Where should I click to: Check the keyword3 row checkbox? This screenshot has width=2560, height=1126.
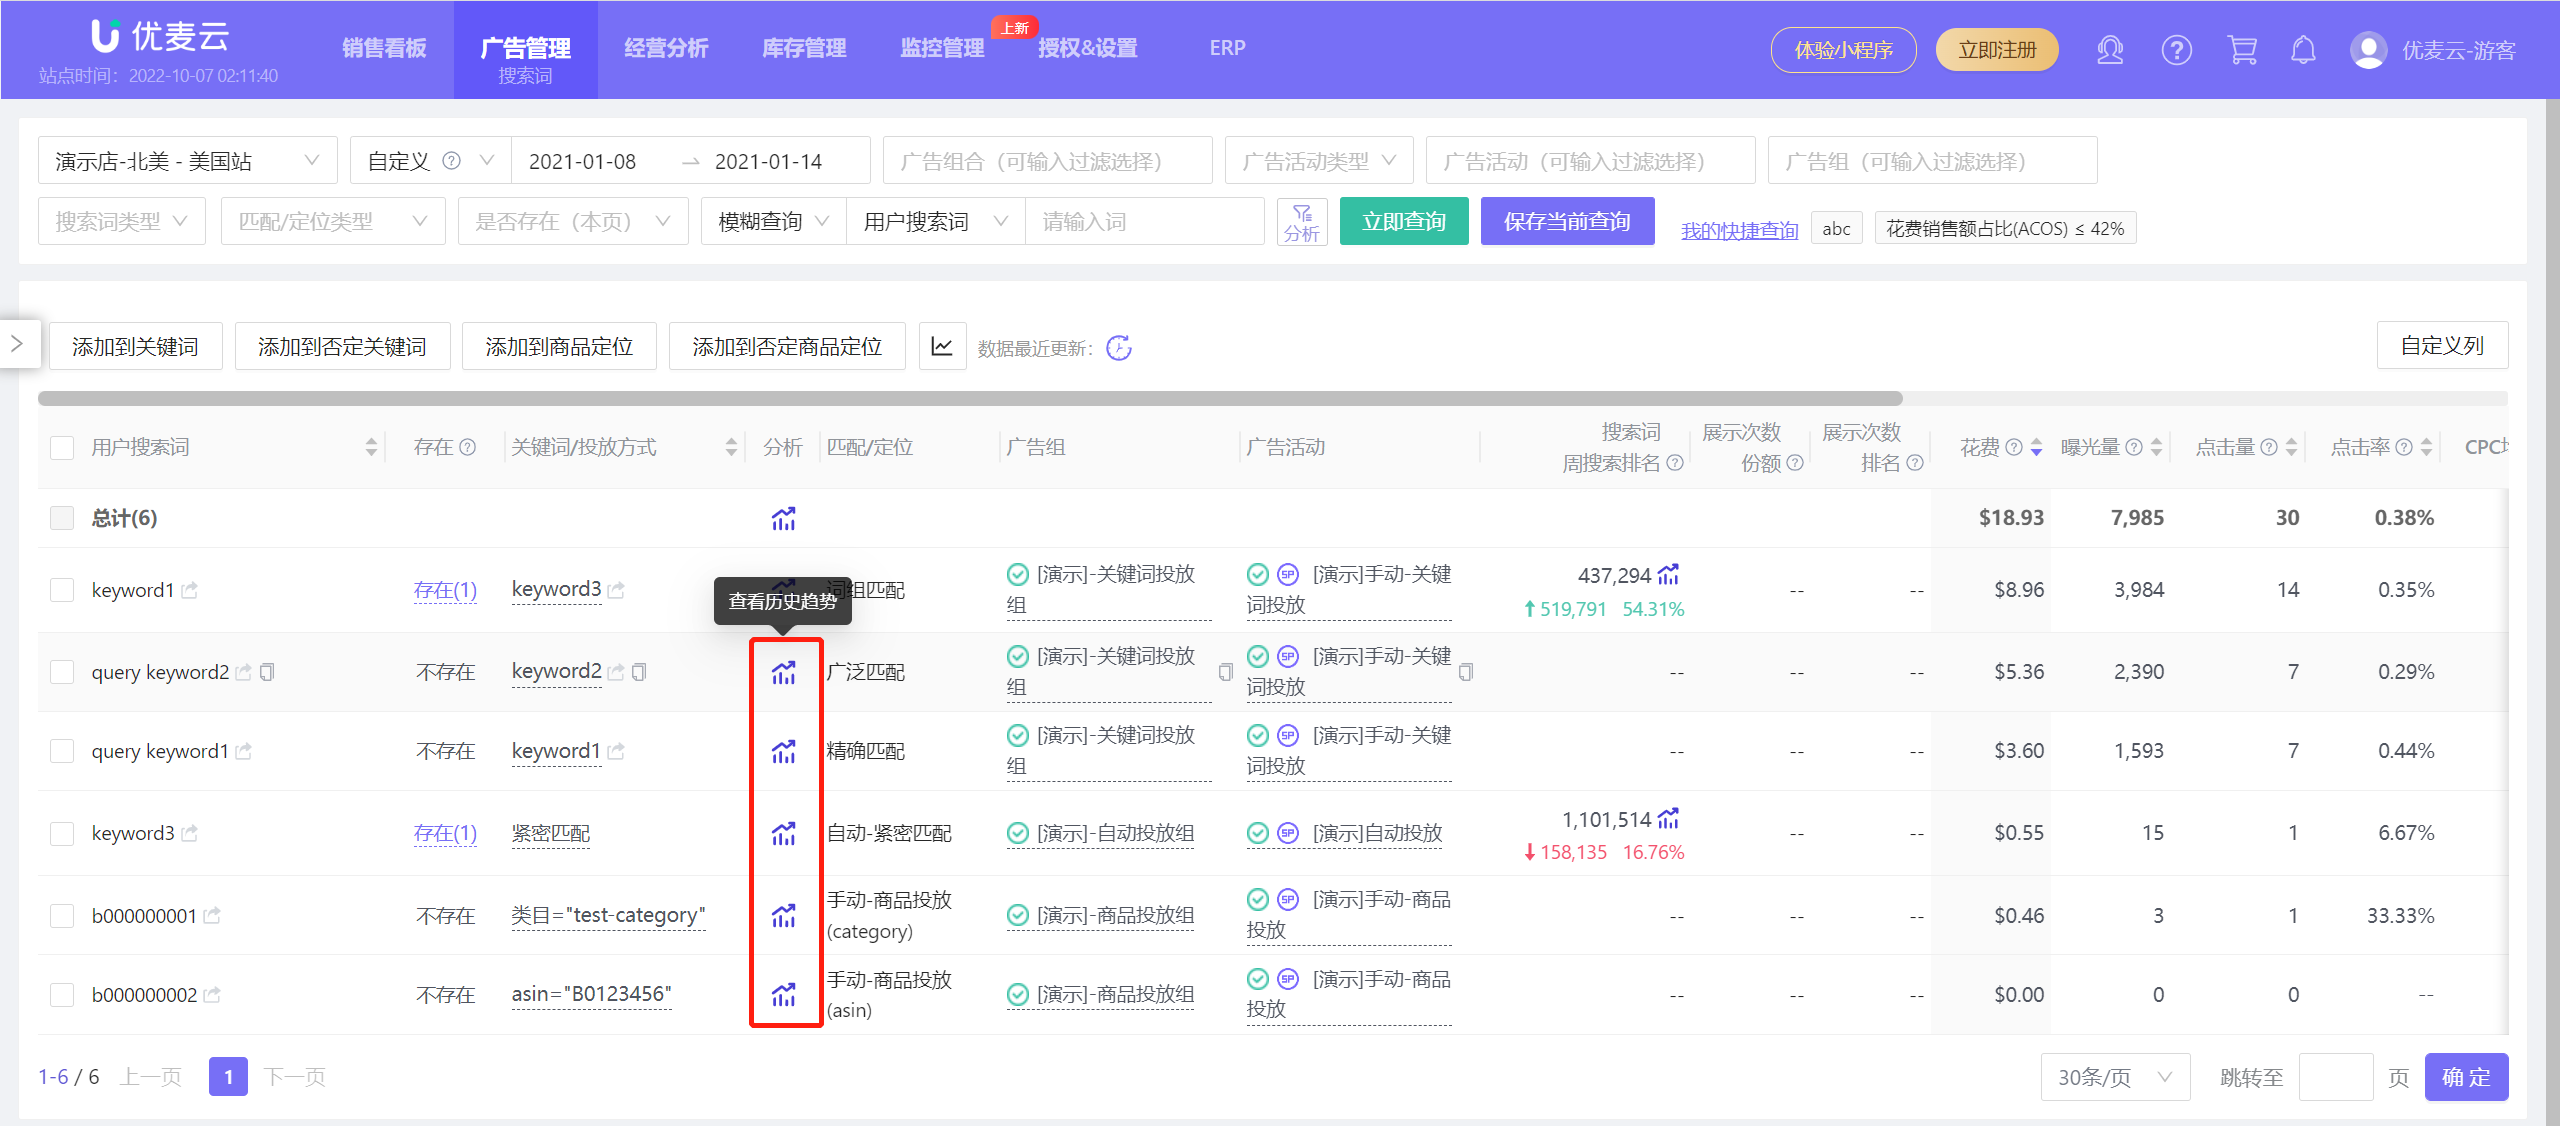[x=62, y=833]
